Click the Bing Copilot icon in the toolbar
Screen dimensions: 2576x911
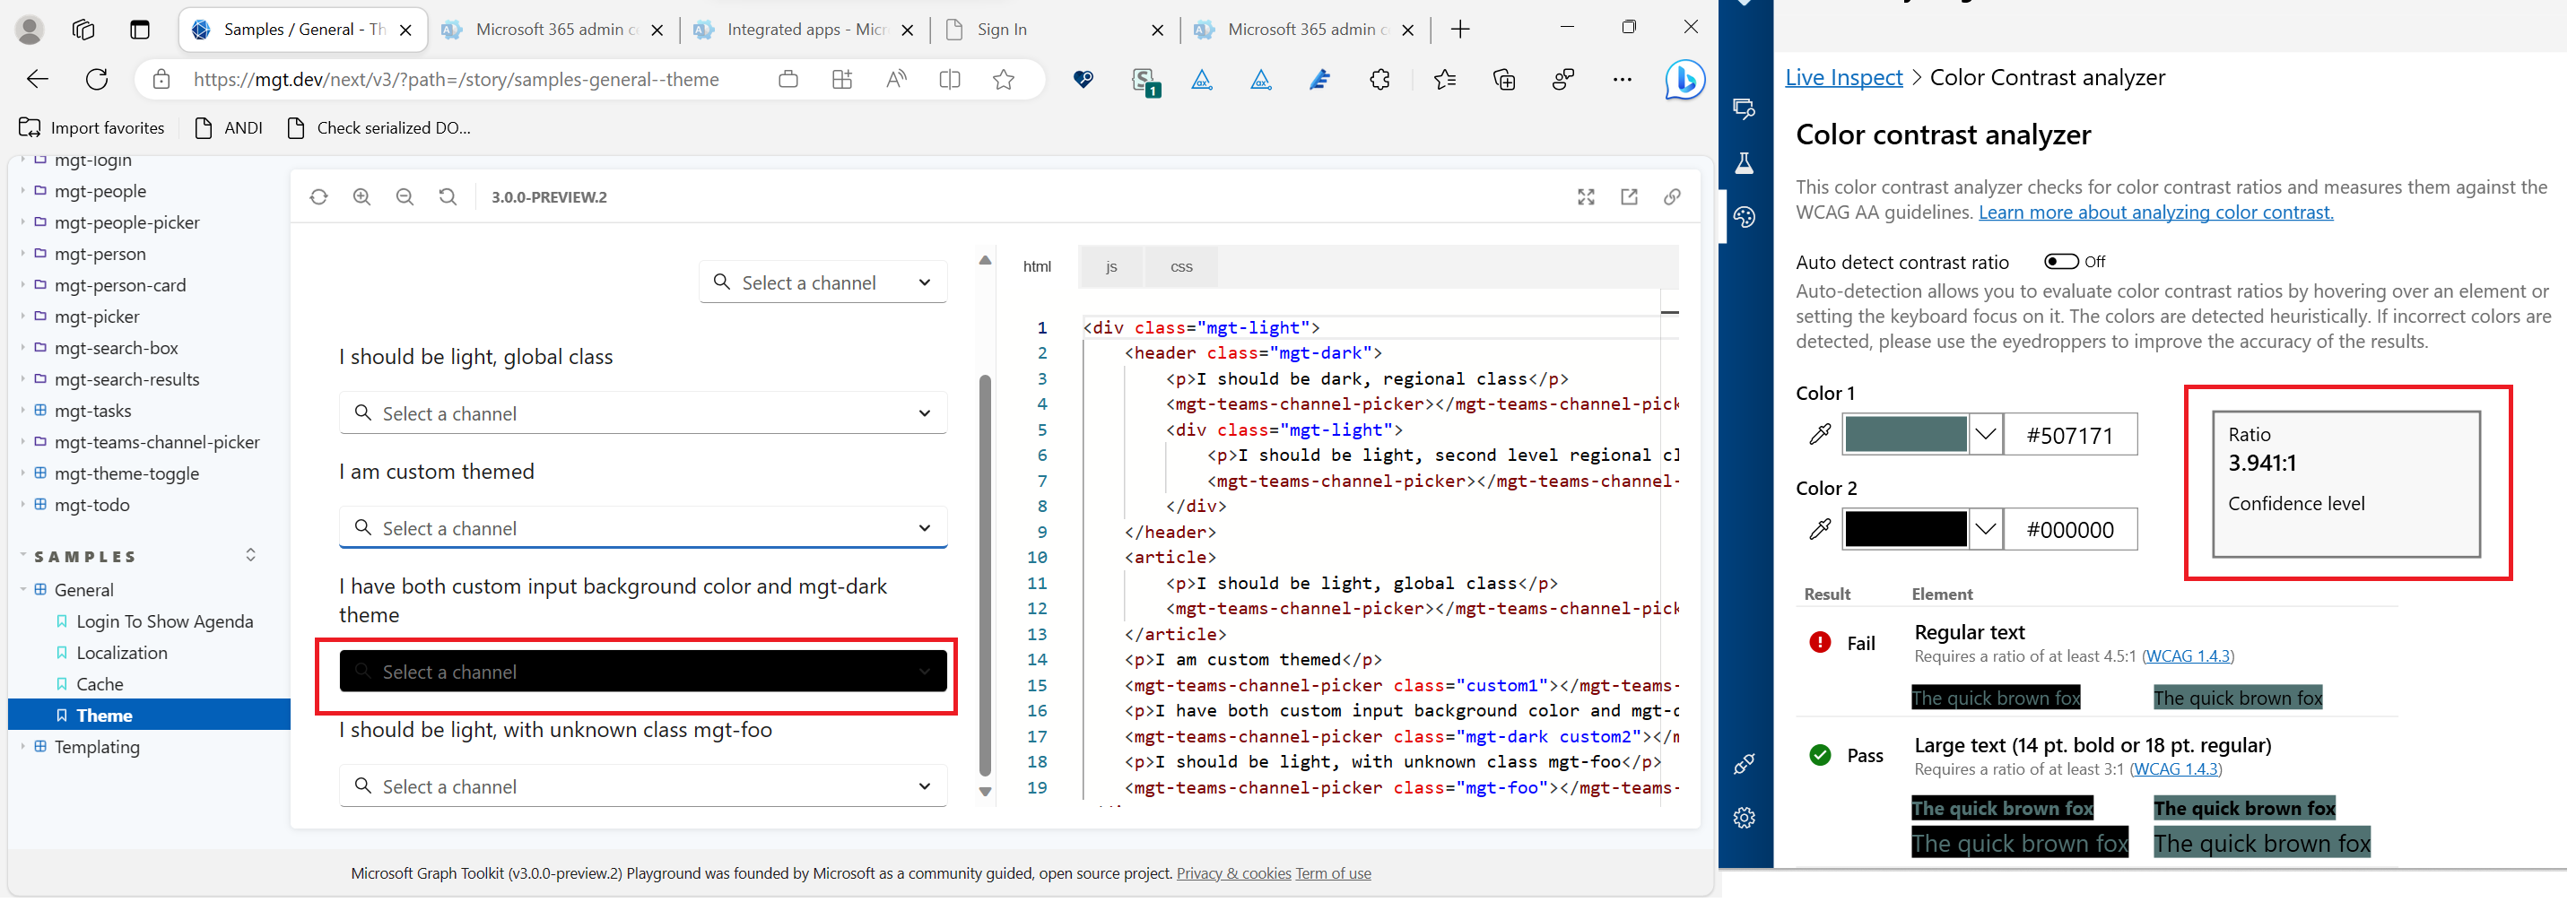[x=1684, y=80]
